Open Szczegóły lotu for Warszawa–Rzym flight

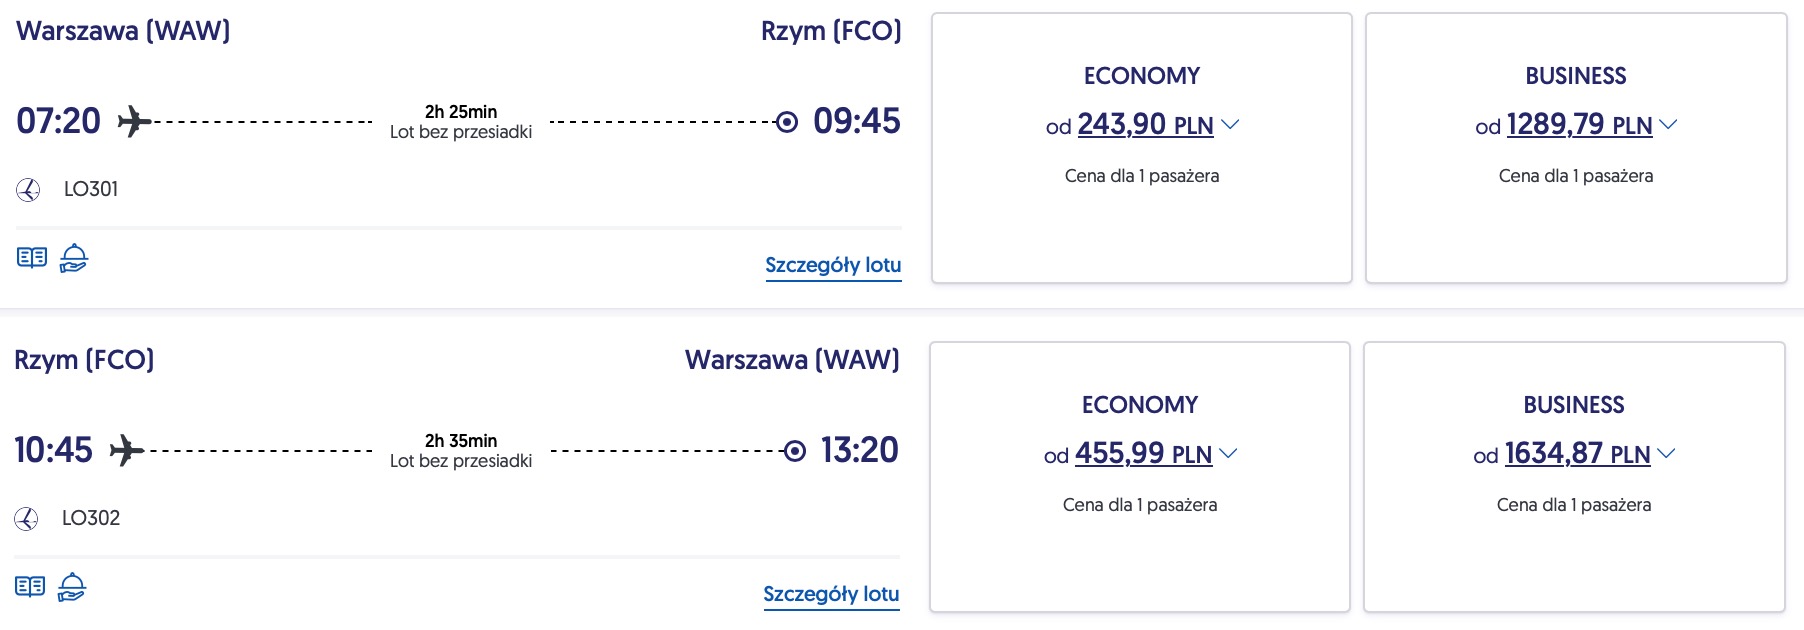pyautogui.click(x=833, y=265)
